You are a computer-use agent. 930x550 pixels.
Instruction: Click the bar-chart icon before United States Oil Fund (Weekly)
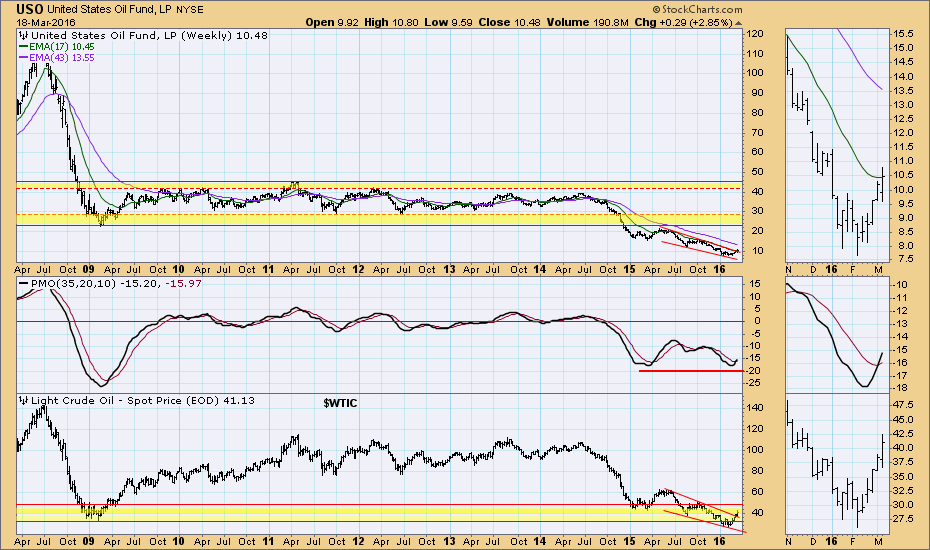click(24, 35)
